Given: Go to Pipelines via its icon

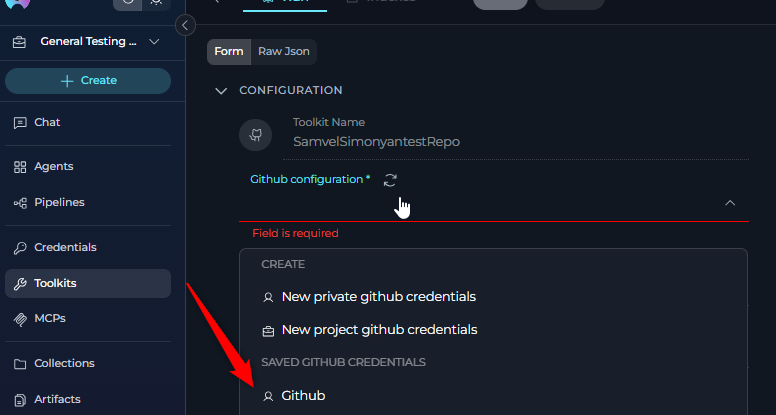Looking at the screenshot, I should point(20,203).
